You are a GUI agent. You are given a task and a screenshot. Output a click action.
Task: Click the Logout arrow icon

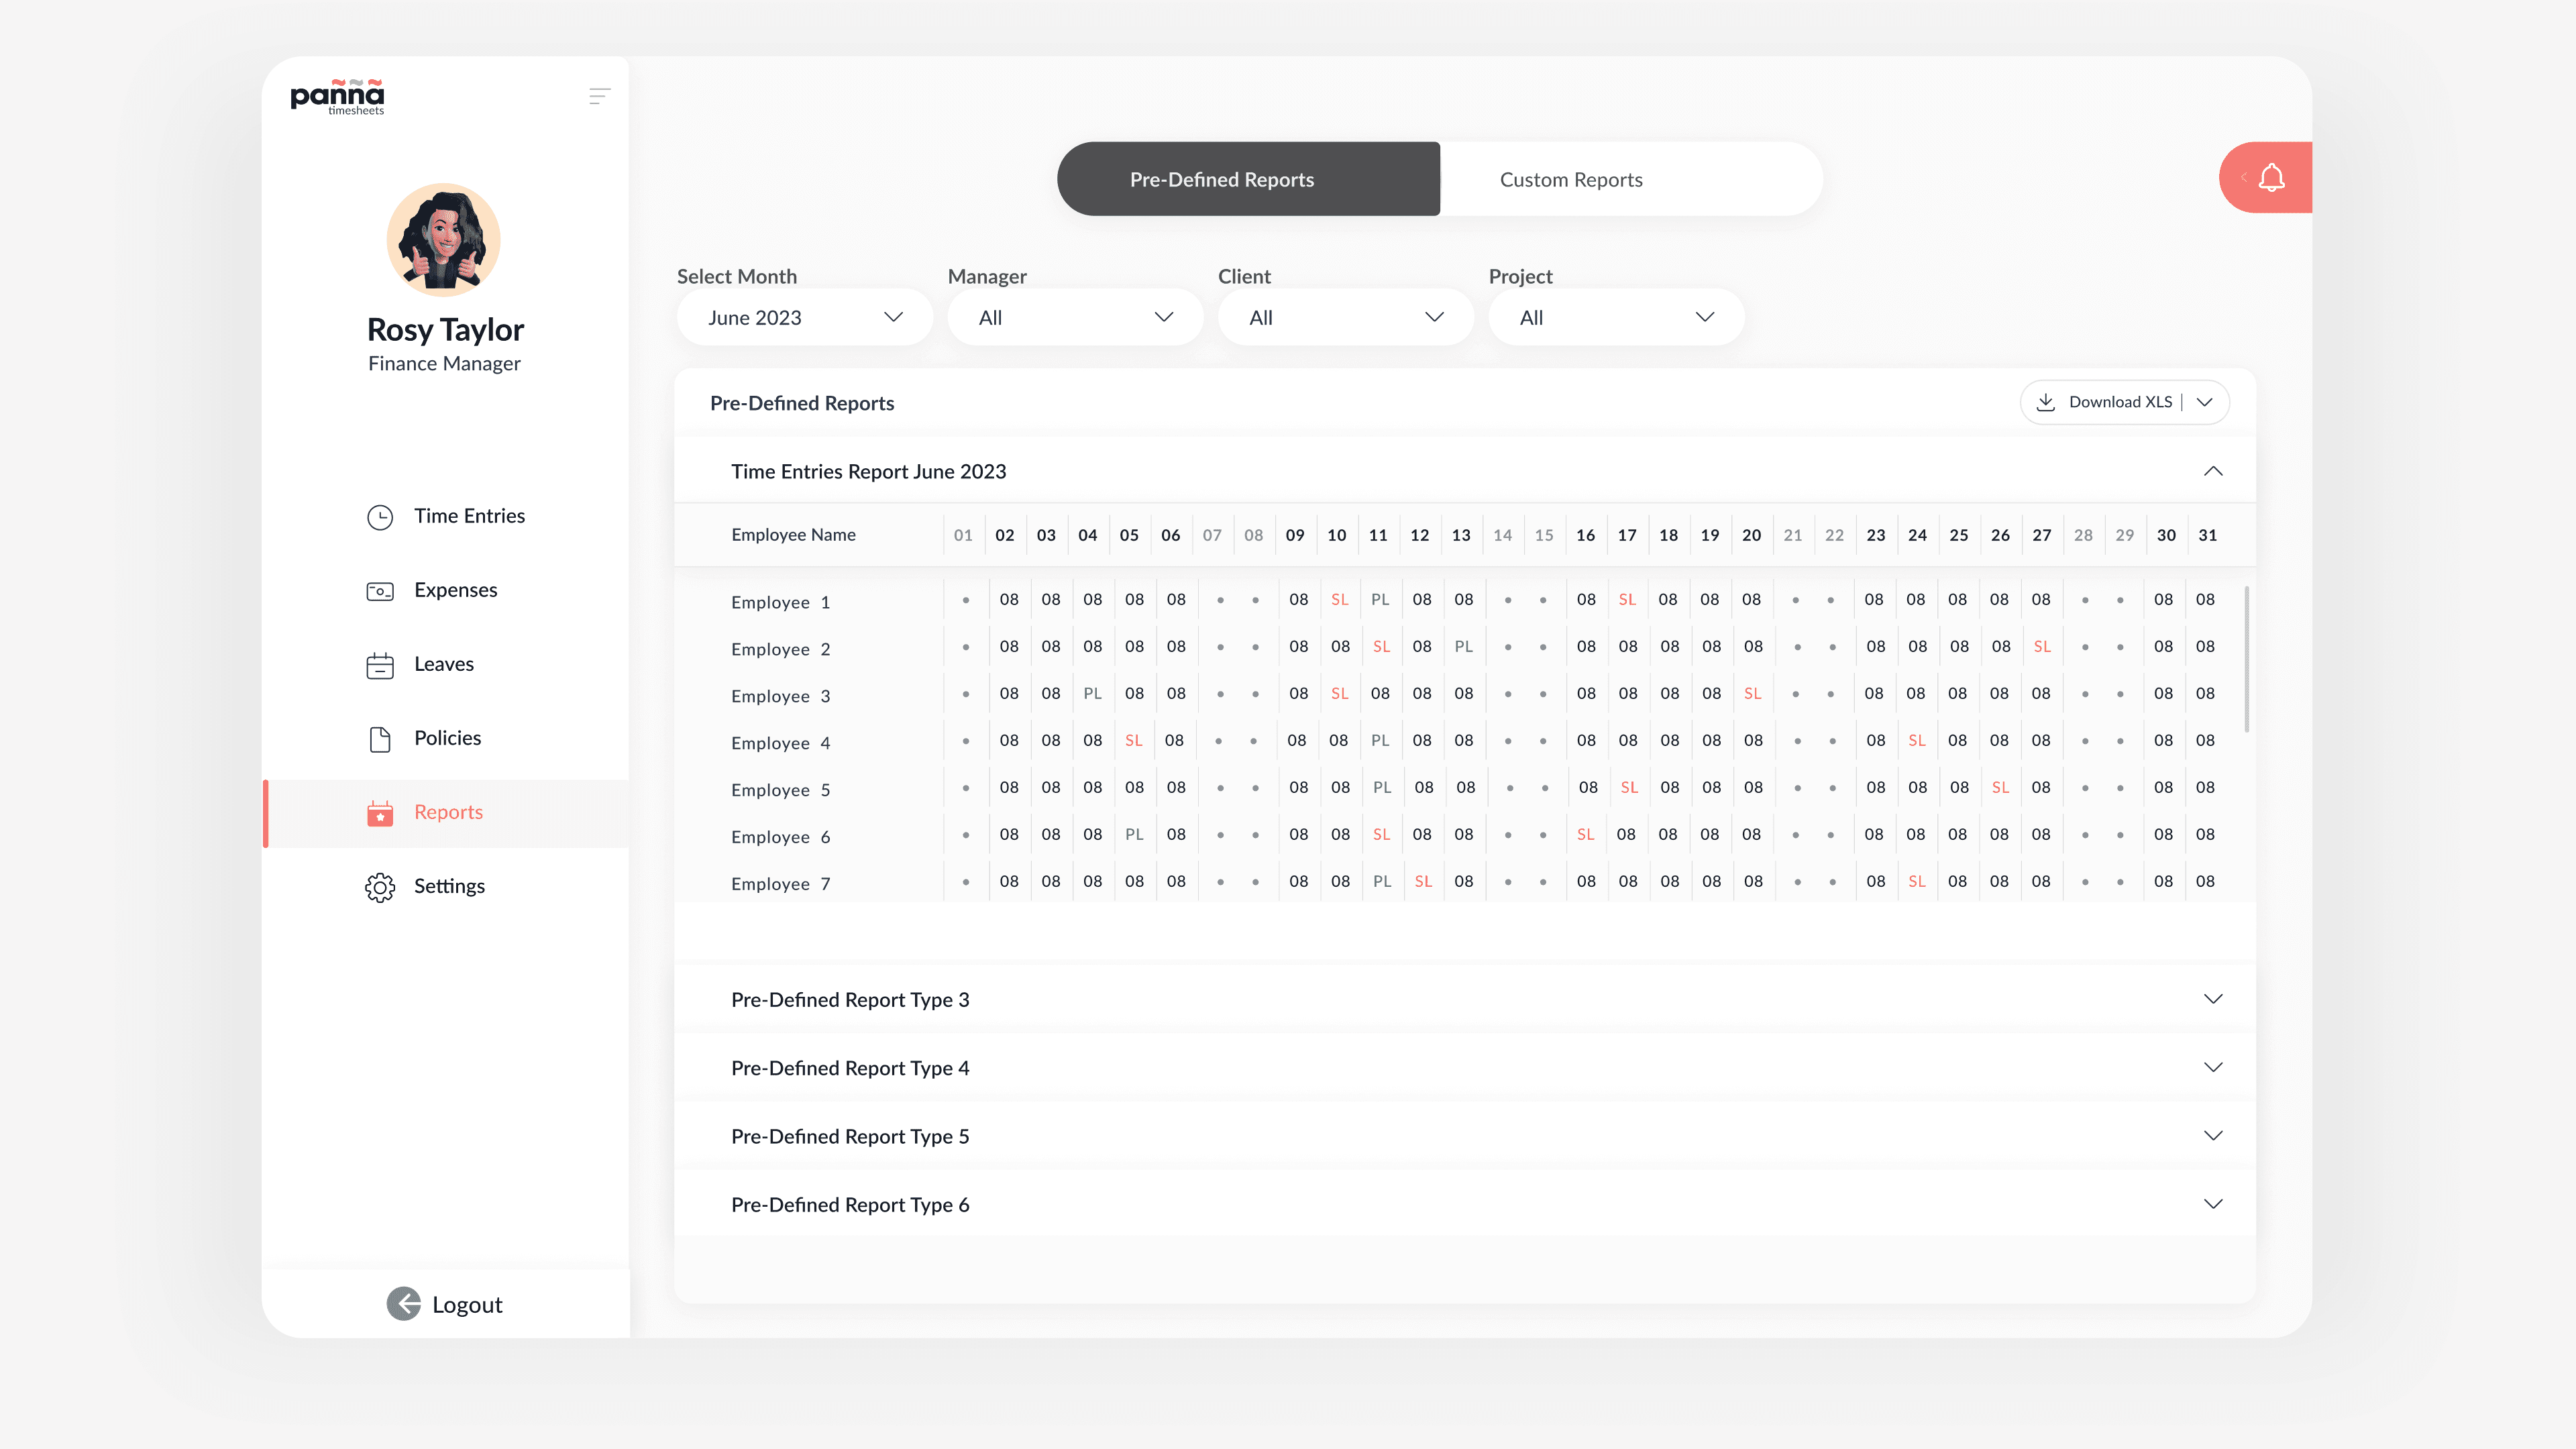tap(404, 1303)
